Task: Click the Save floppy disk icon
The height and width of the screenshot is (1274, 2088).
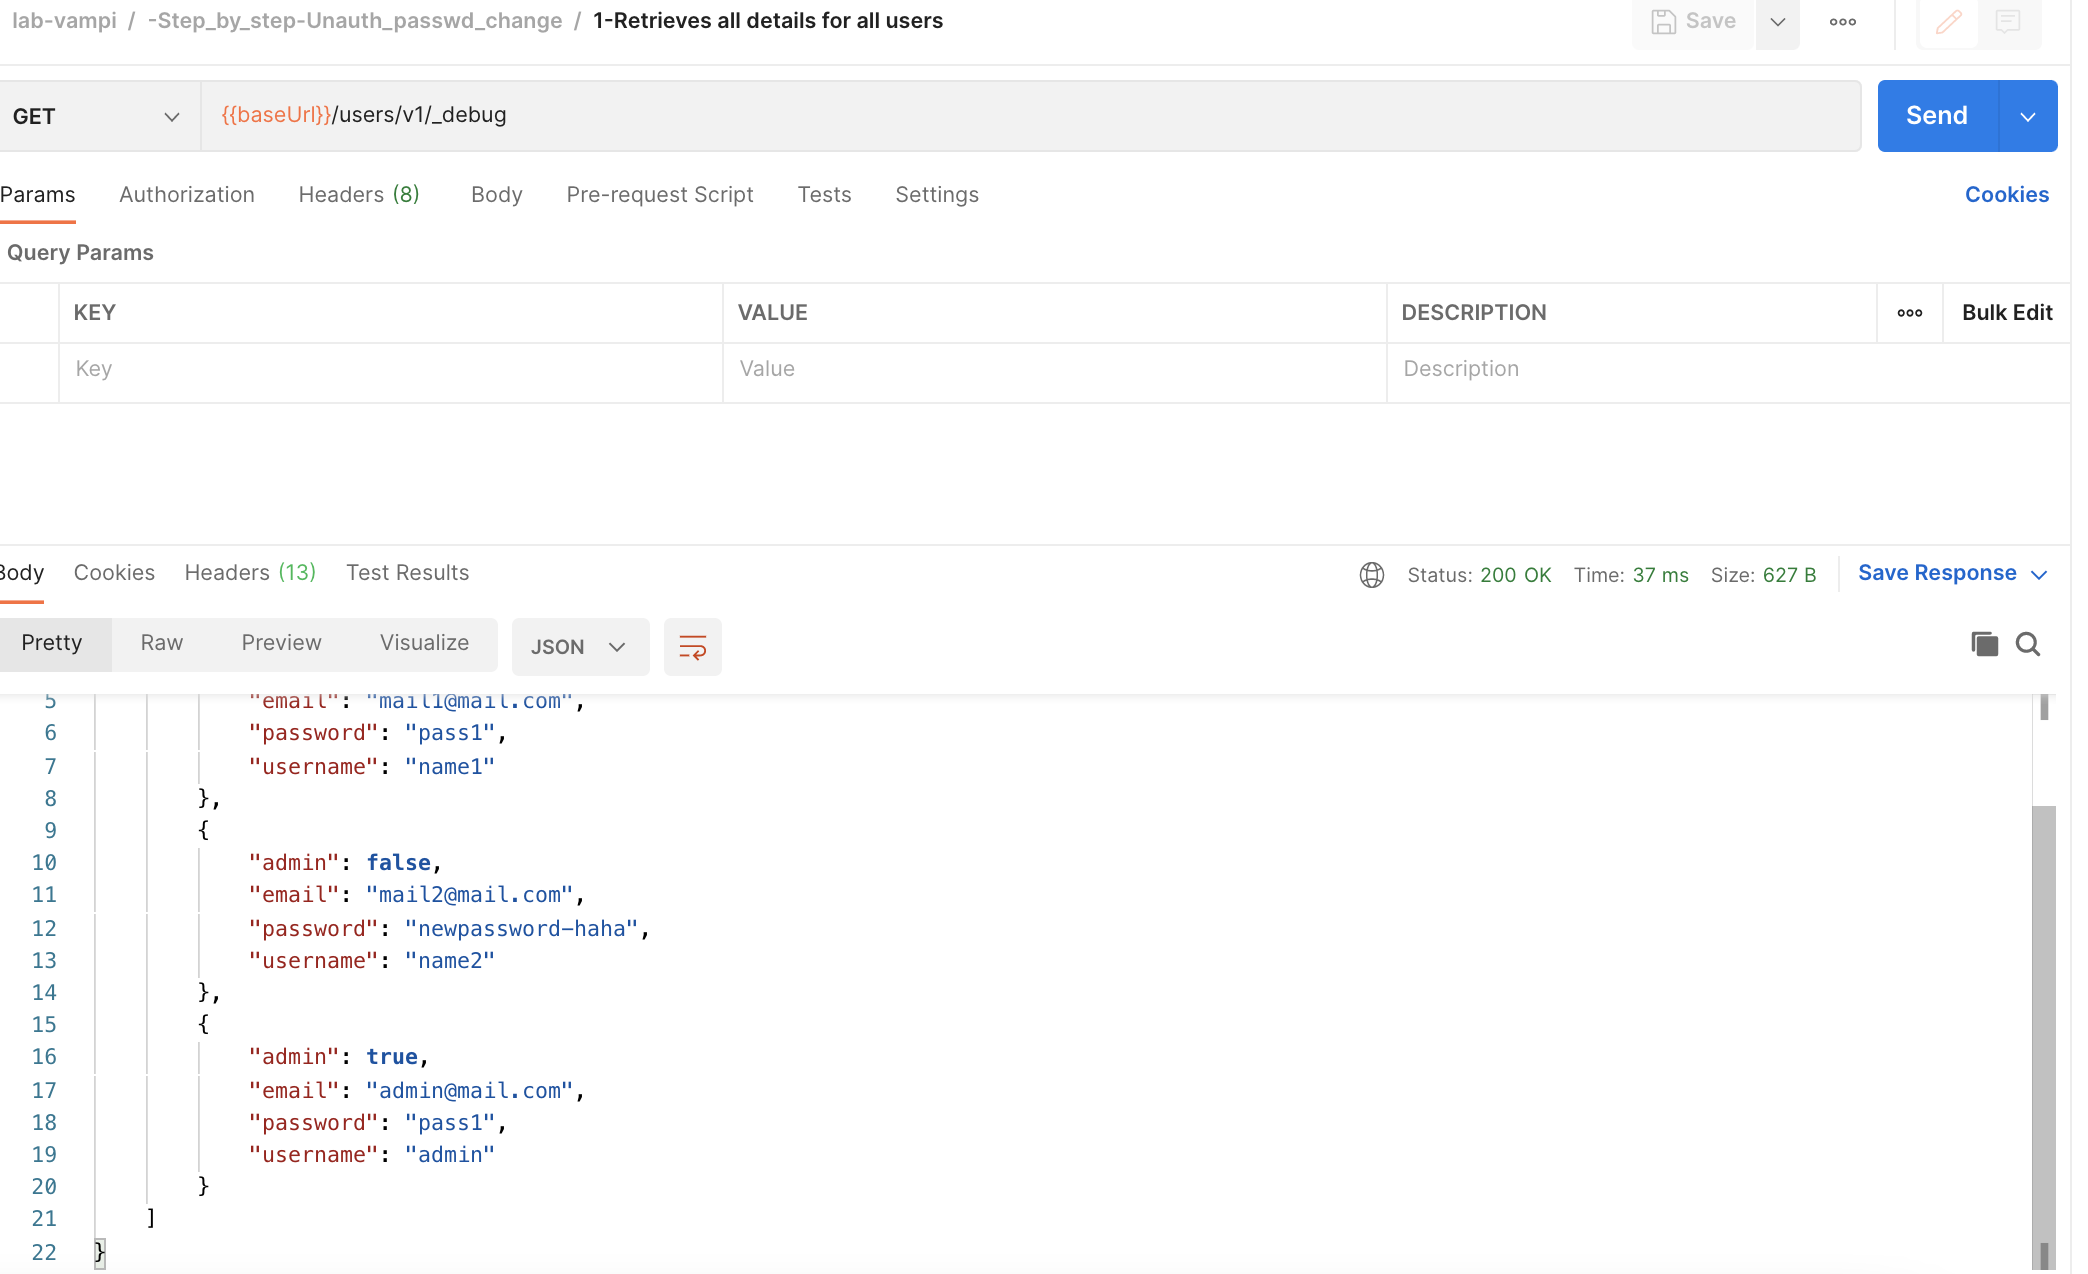Action: pyautogui.click(x=1663, y=22)
